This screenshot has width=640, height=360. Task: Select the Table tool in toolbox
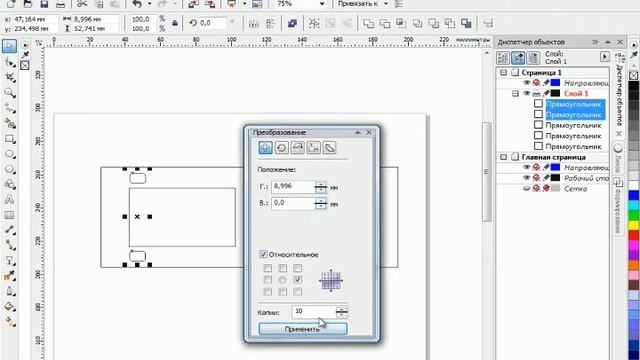coord(9,215)
